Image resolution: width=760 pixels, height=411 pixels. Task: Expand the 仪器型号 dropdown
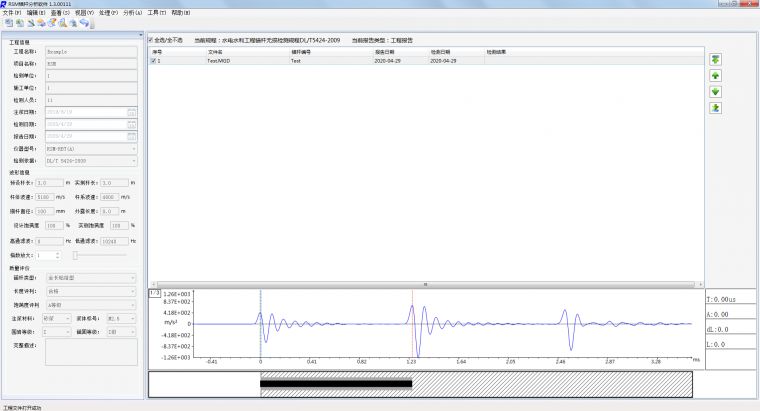(x=134, y=148)
